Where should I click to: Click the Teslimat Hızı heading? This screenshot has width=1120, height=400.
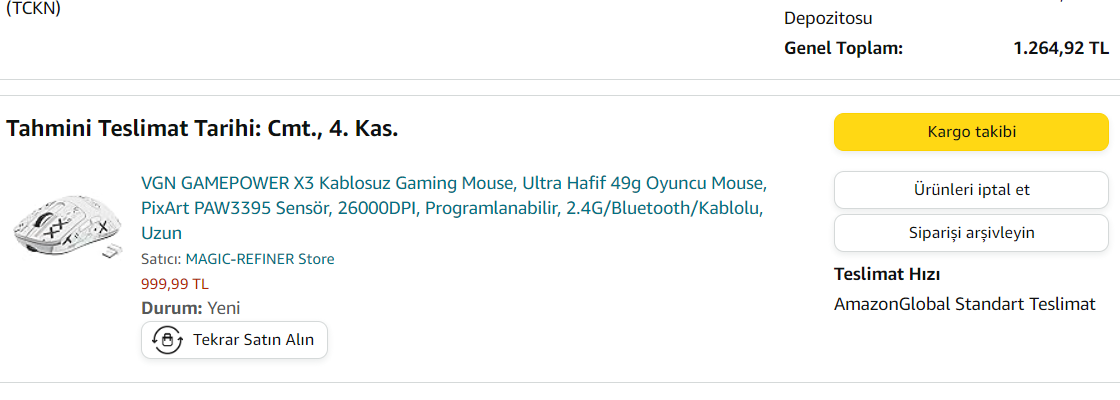tap(887, 275)
